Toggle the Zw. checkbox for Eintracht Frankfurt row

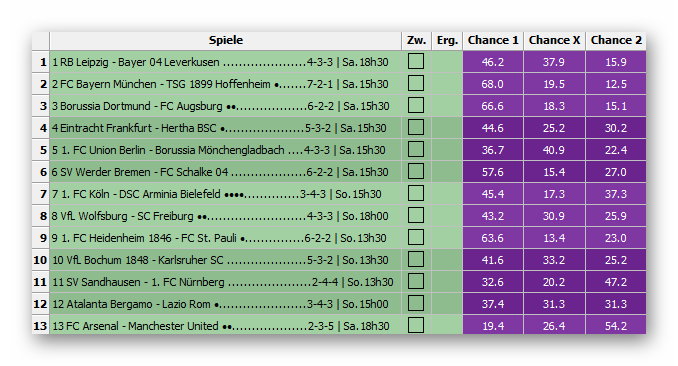coord(416,128)
